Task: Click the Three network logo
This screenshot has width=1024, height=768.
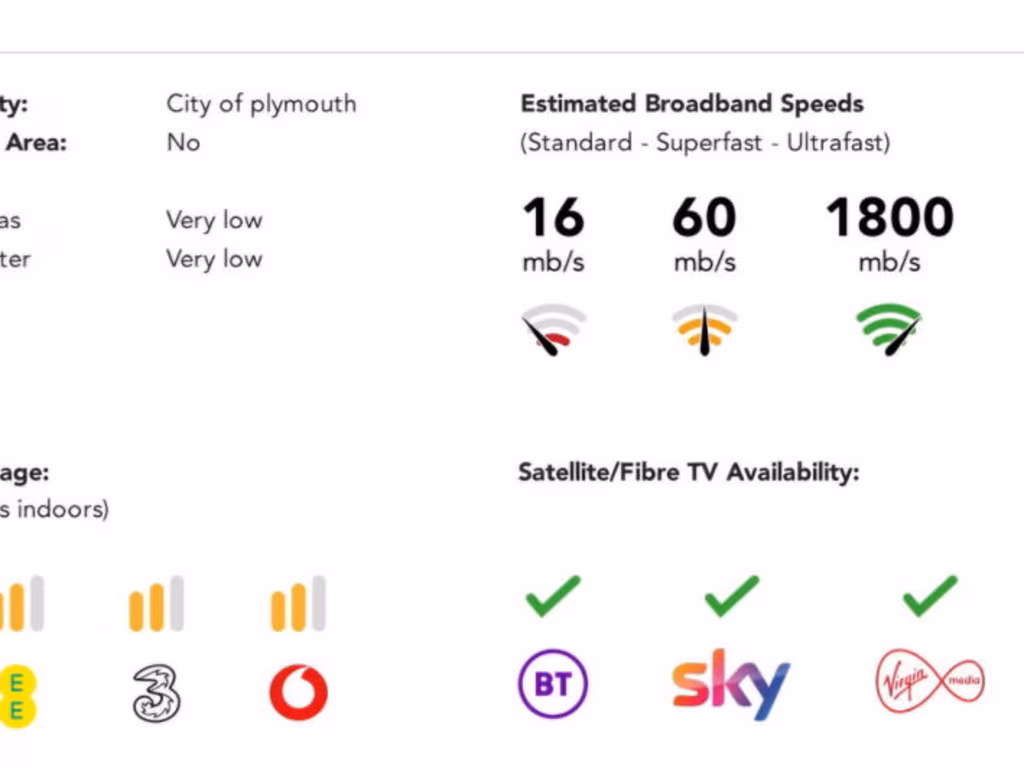Action: (x=157, y=692)
